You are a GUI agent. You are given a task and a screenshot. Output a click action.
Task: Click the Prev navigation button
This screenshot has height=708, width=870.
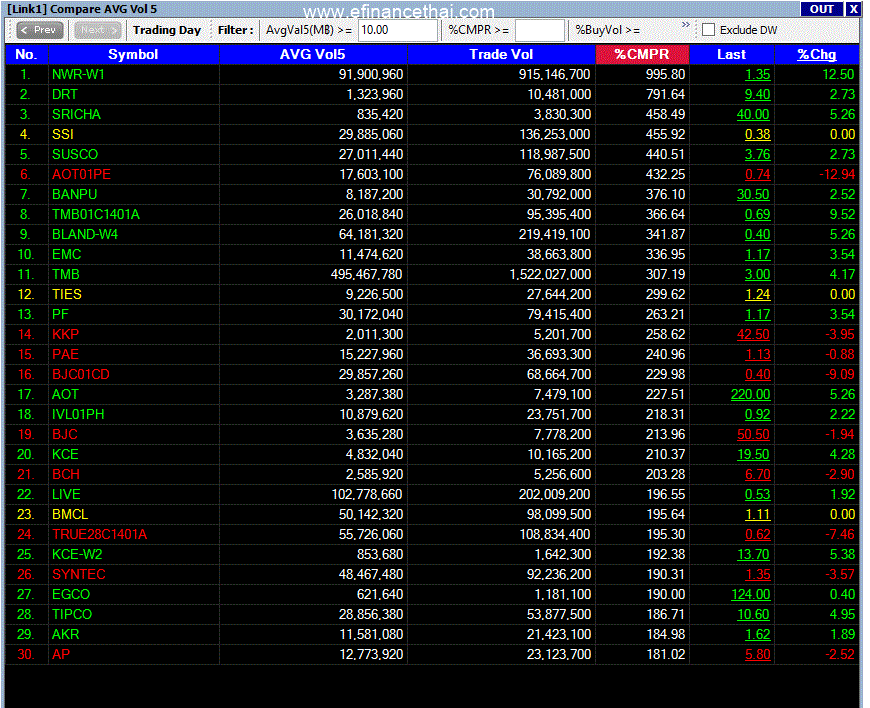tap(39, 30)
